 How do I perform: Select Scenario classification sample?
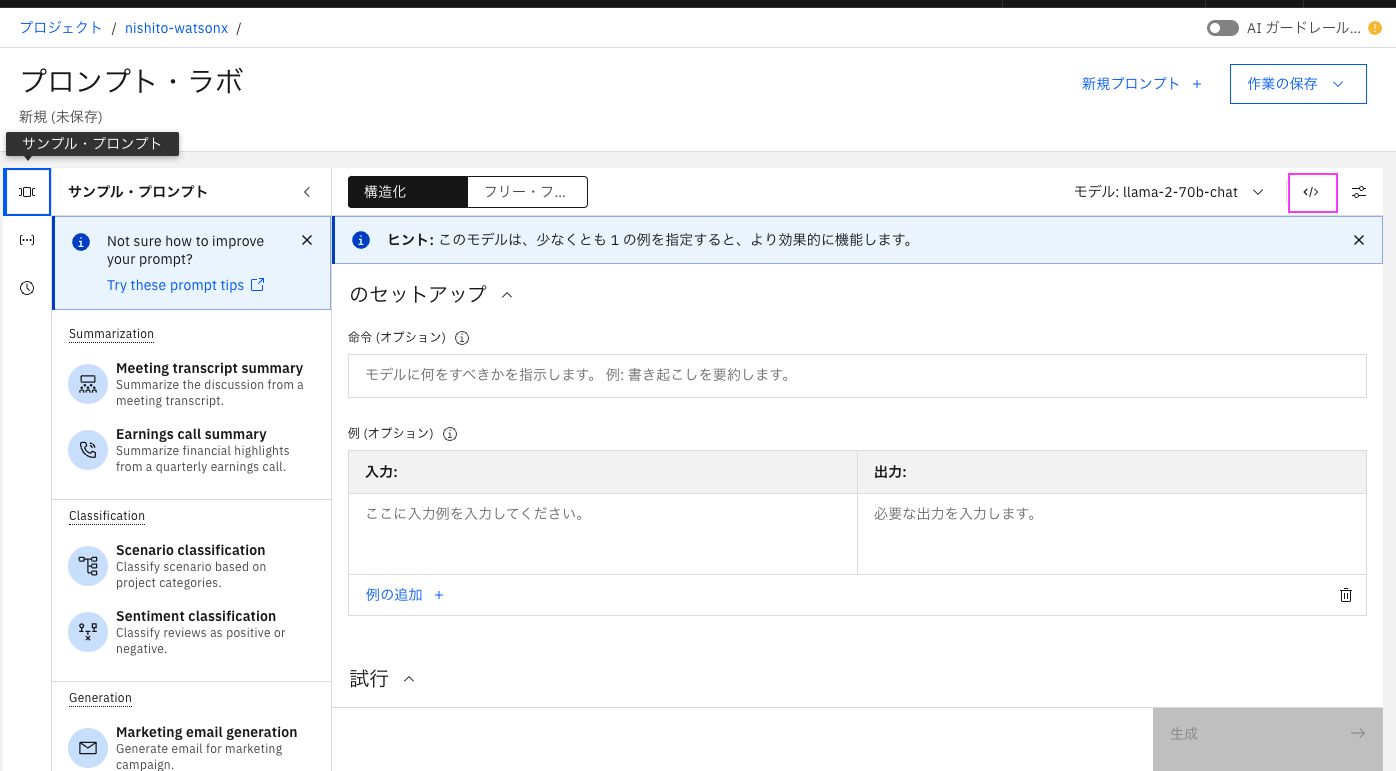(191, 566)
